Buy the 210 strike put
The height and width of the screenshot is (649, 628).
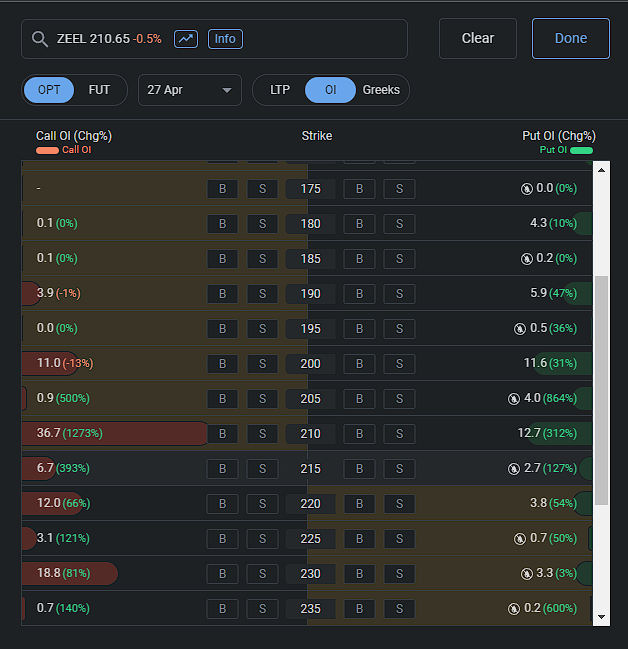[359, 434]
